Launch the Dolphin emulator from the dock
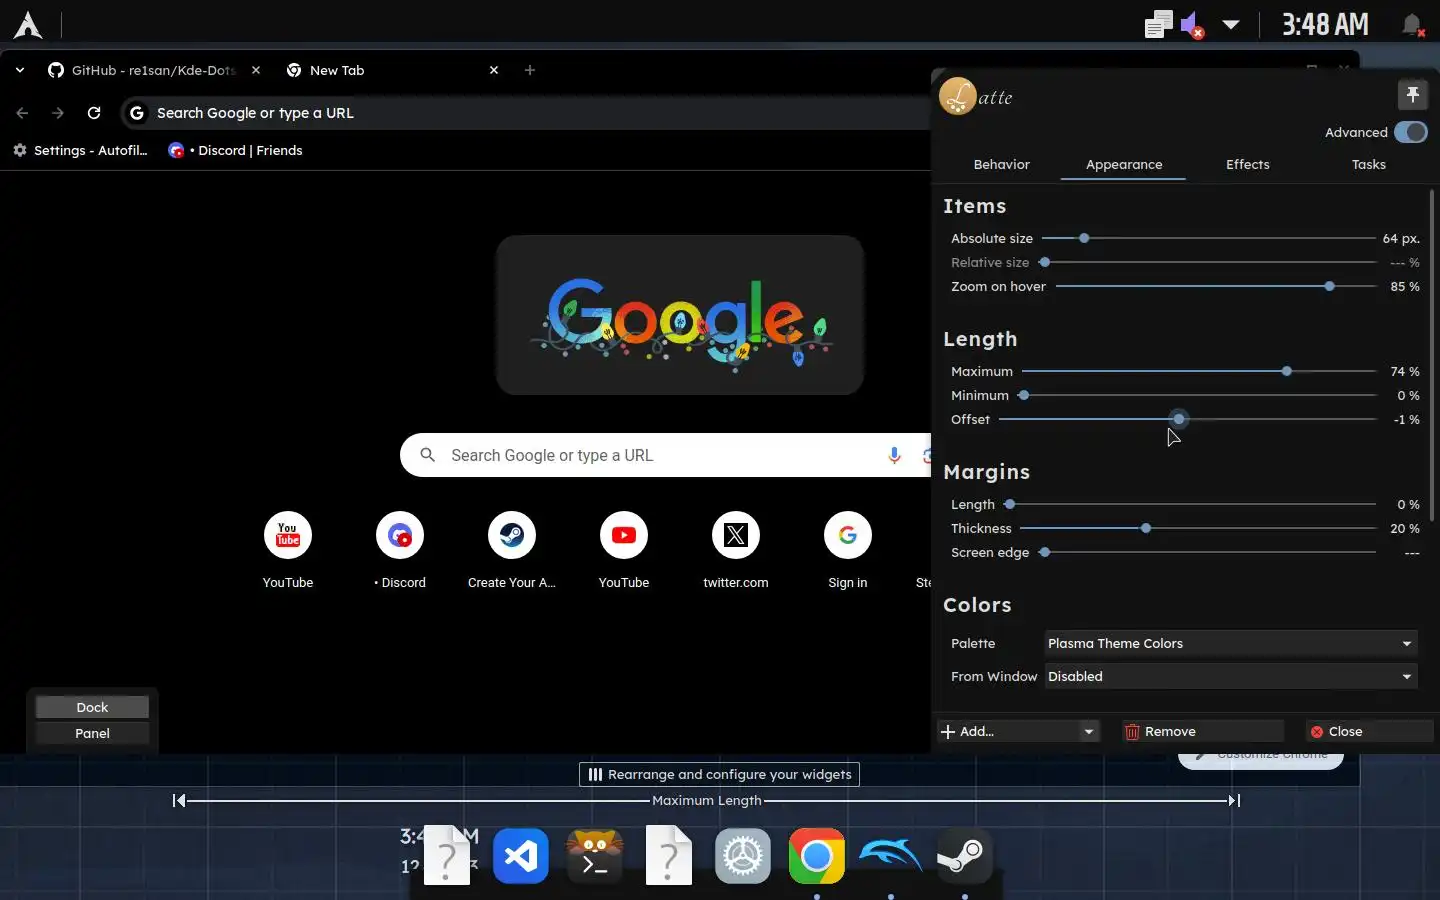Image resolution: width=1440 pixels, height=900 pixels. [x=891, y=856]
